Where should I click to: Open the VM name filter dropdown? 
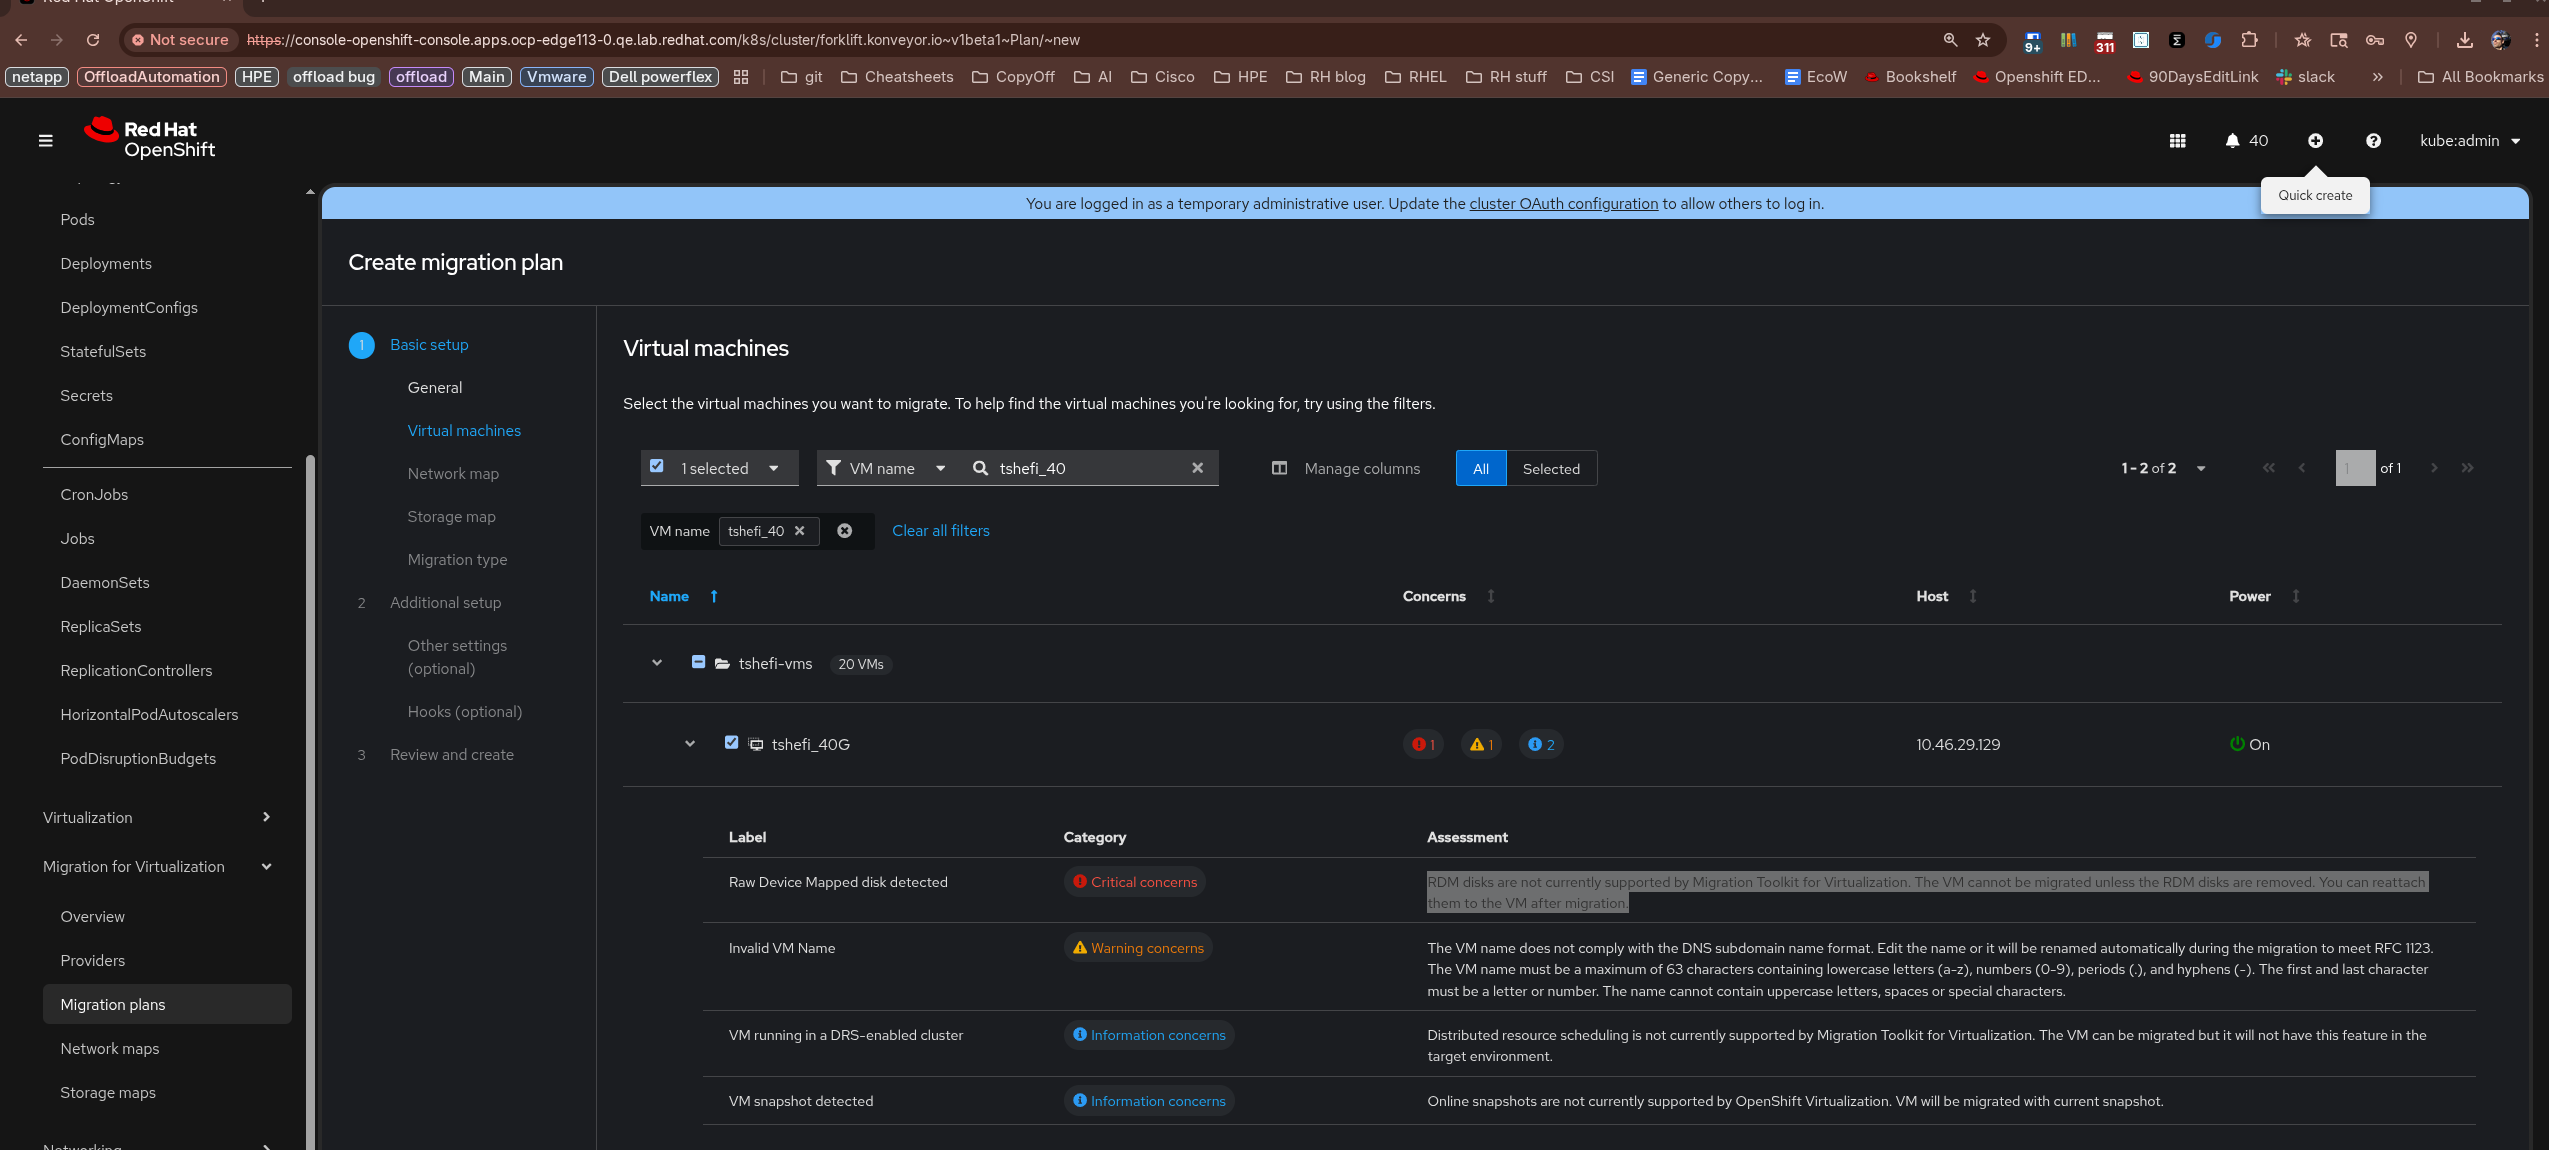[885, 468]
